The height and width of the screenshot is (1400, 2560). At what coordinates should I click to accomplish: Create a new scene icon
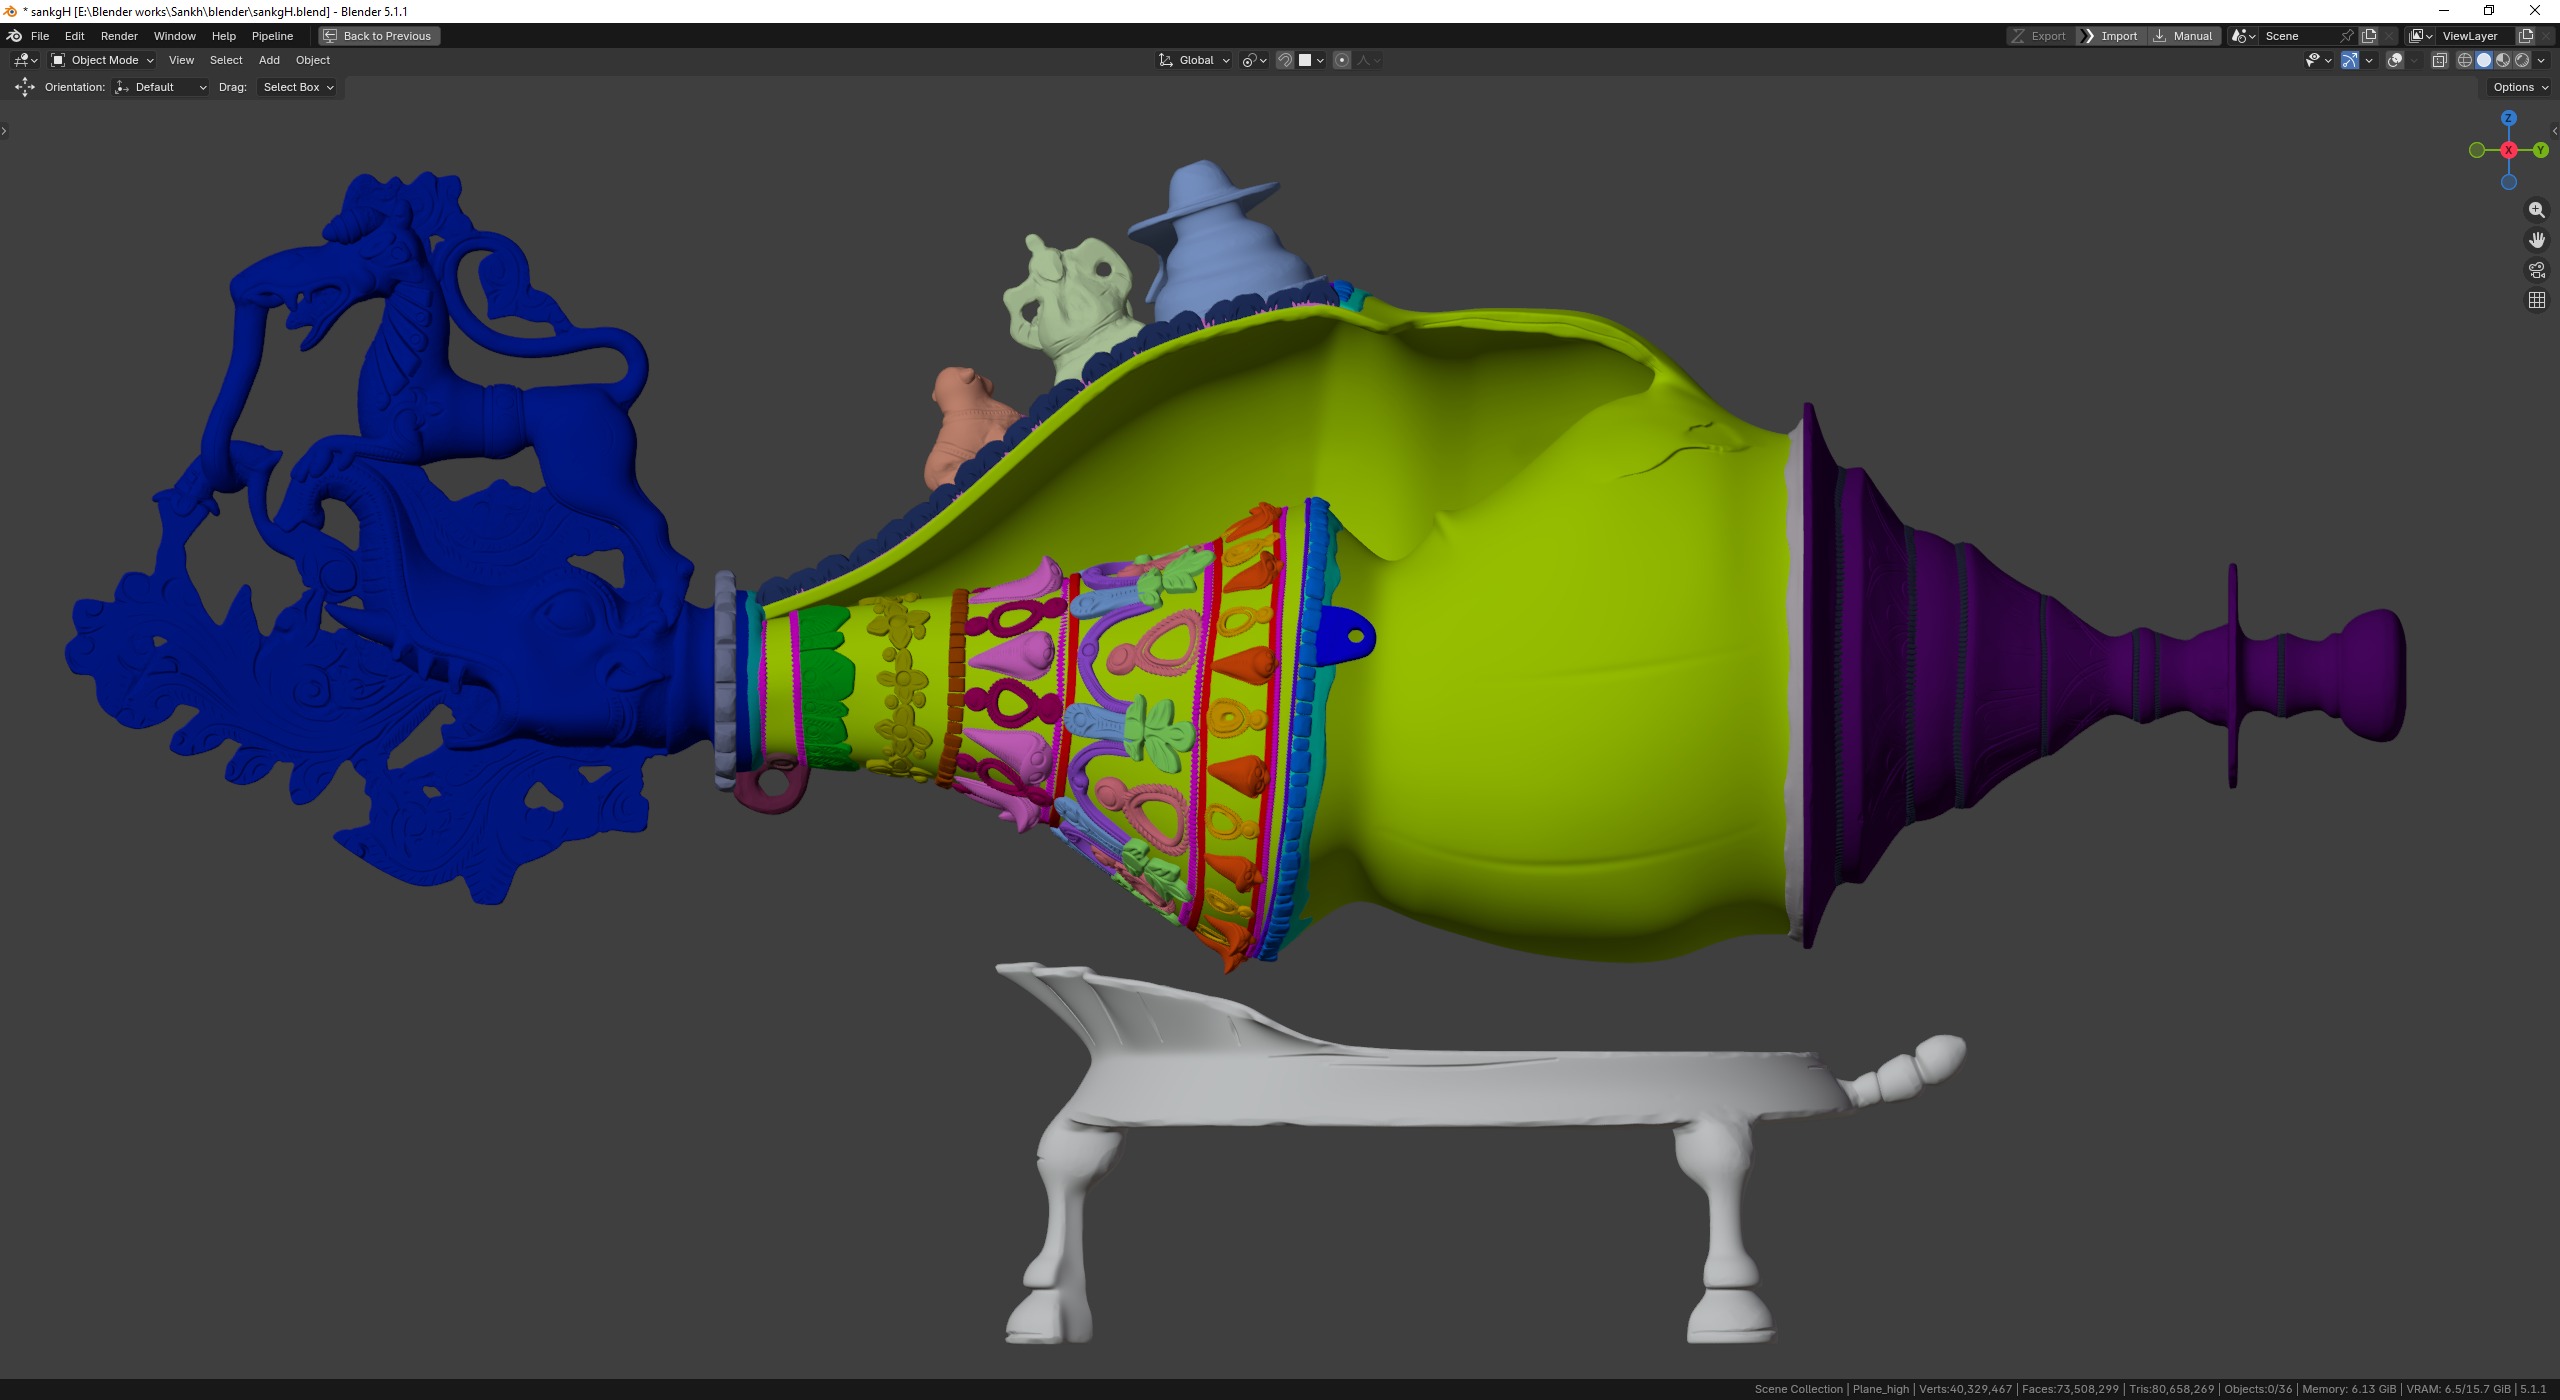[2369, 36]
